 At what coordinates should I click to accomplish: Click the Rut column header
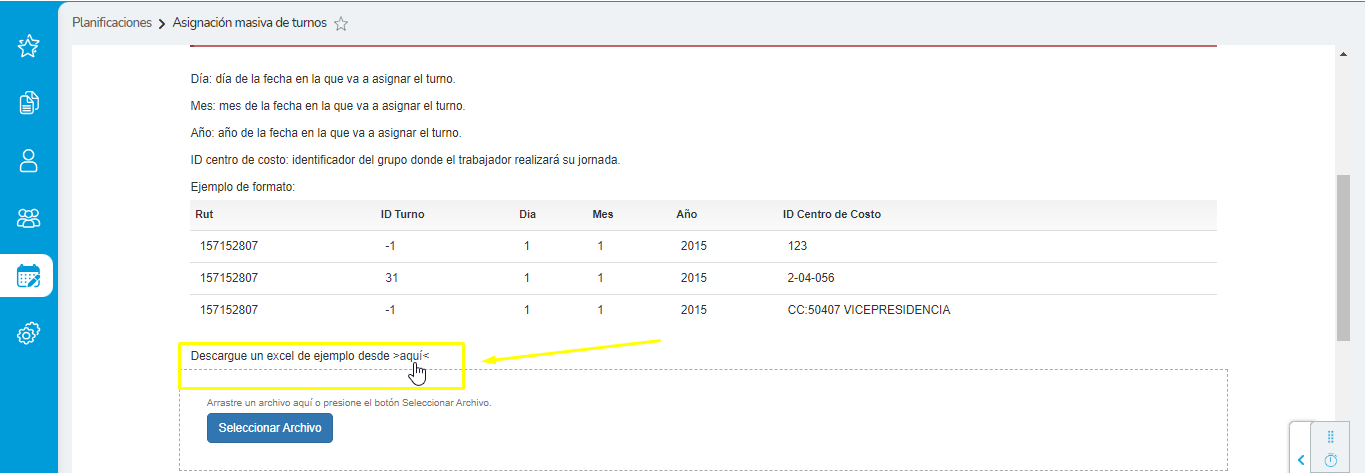tap(205, 215)
